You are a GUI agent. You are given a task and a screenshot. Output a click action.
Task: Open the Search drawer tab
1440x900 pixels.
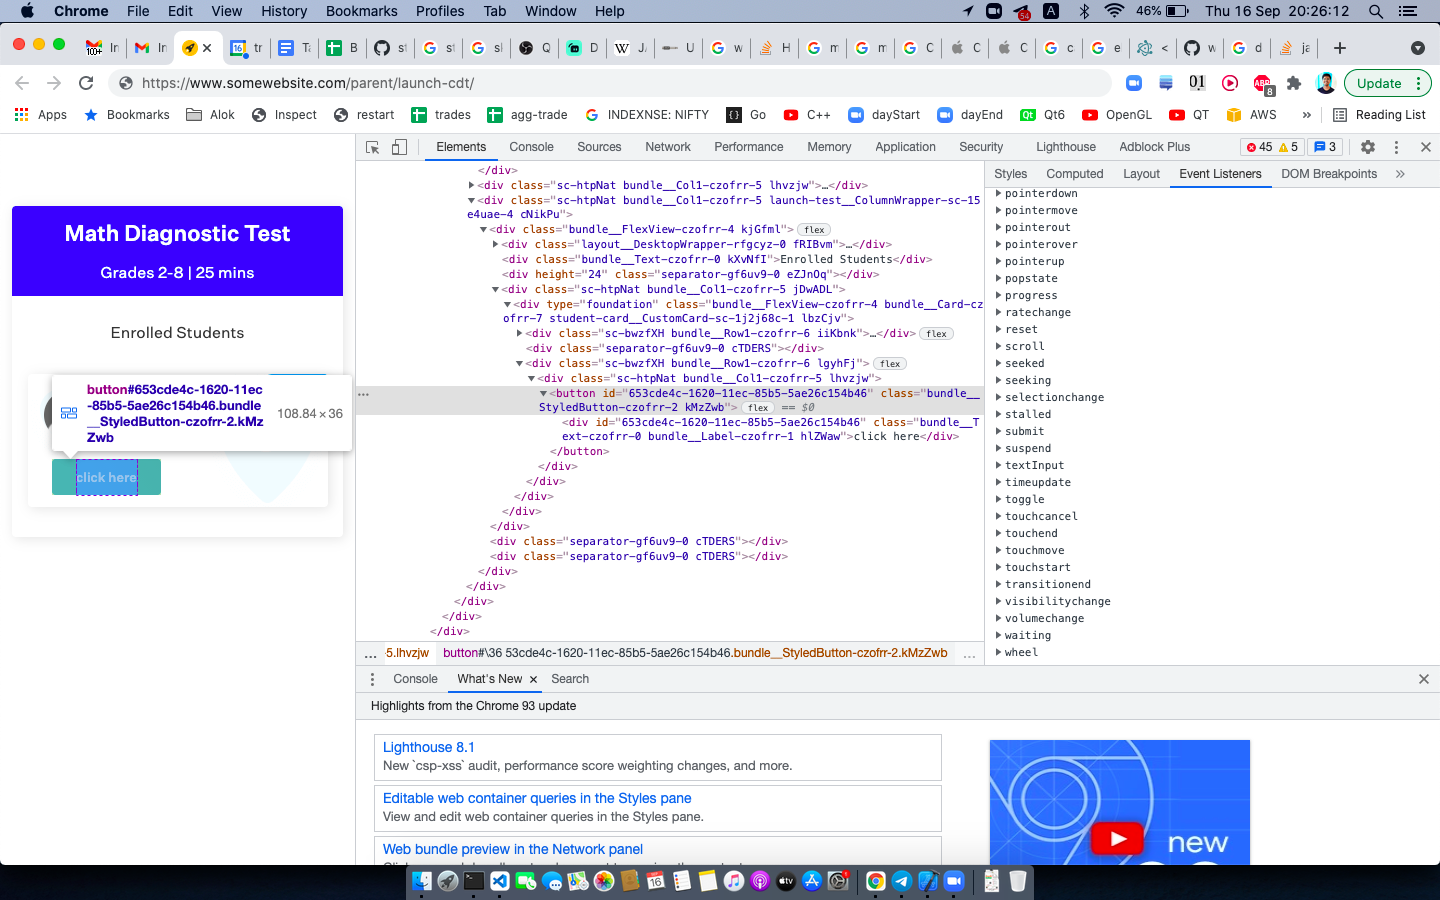(x=570, y=679)
